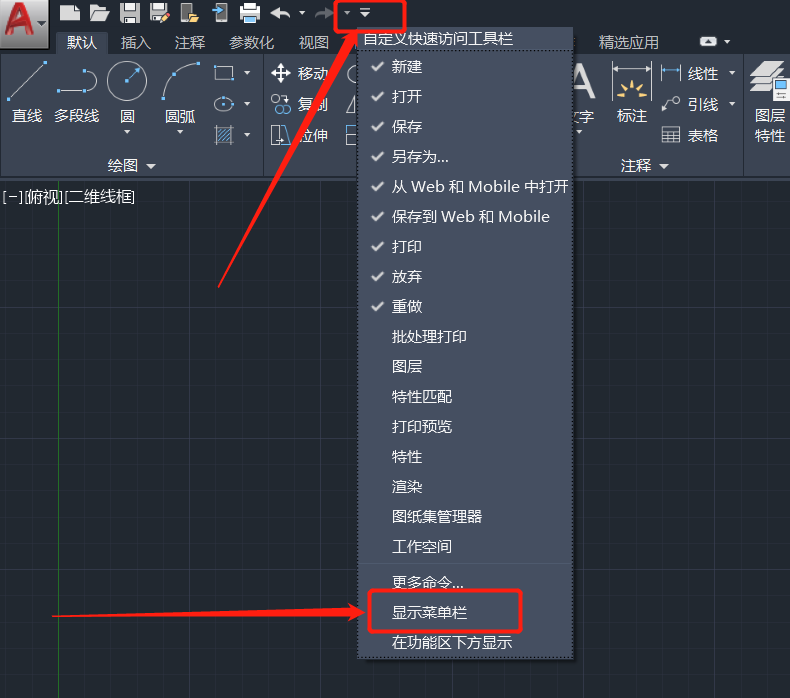Click the [二维线框] visual style control
The width and height of the screenshot is (790, 698).
coord(100,197)
